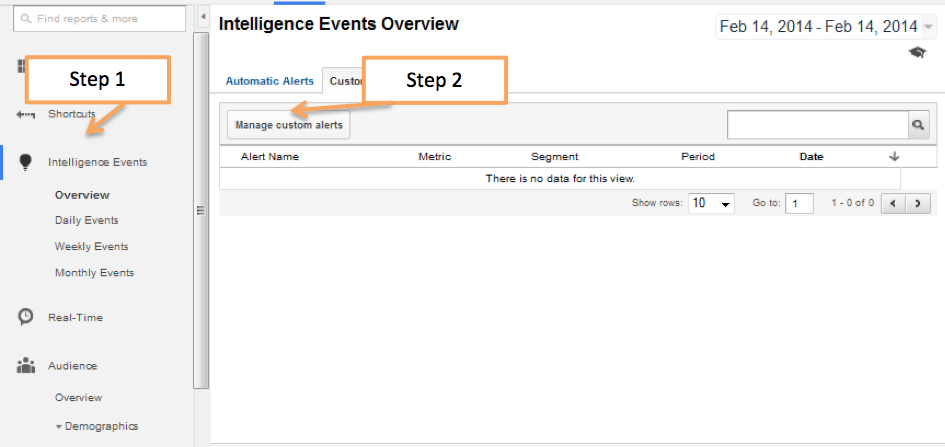The width and height of the screenshot is (945, 447).
Task: Click Manage custom alerts button
Action: pos(289,125)
